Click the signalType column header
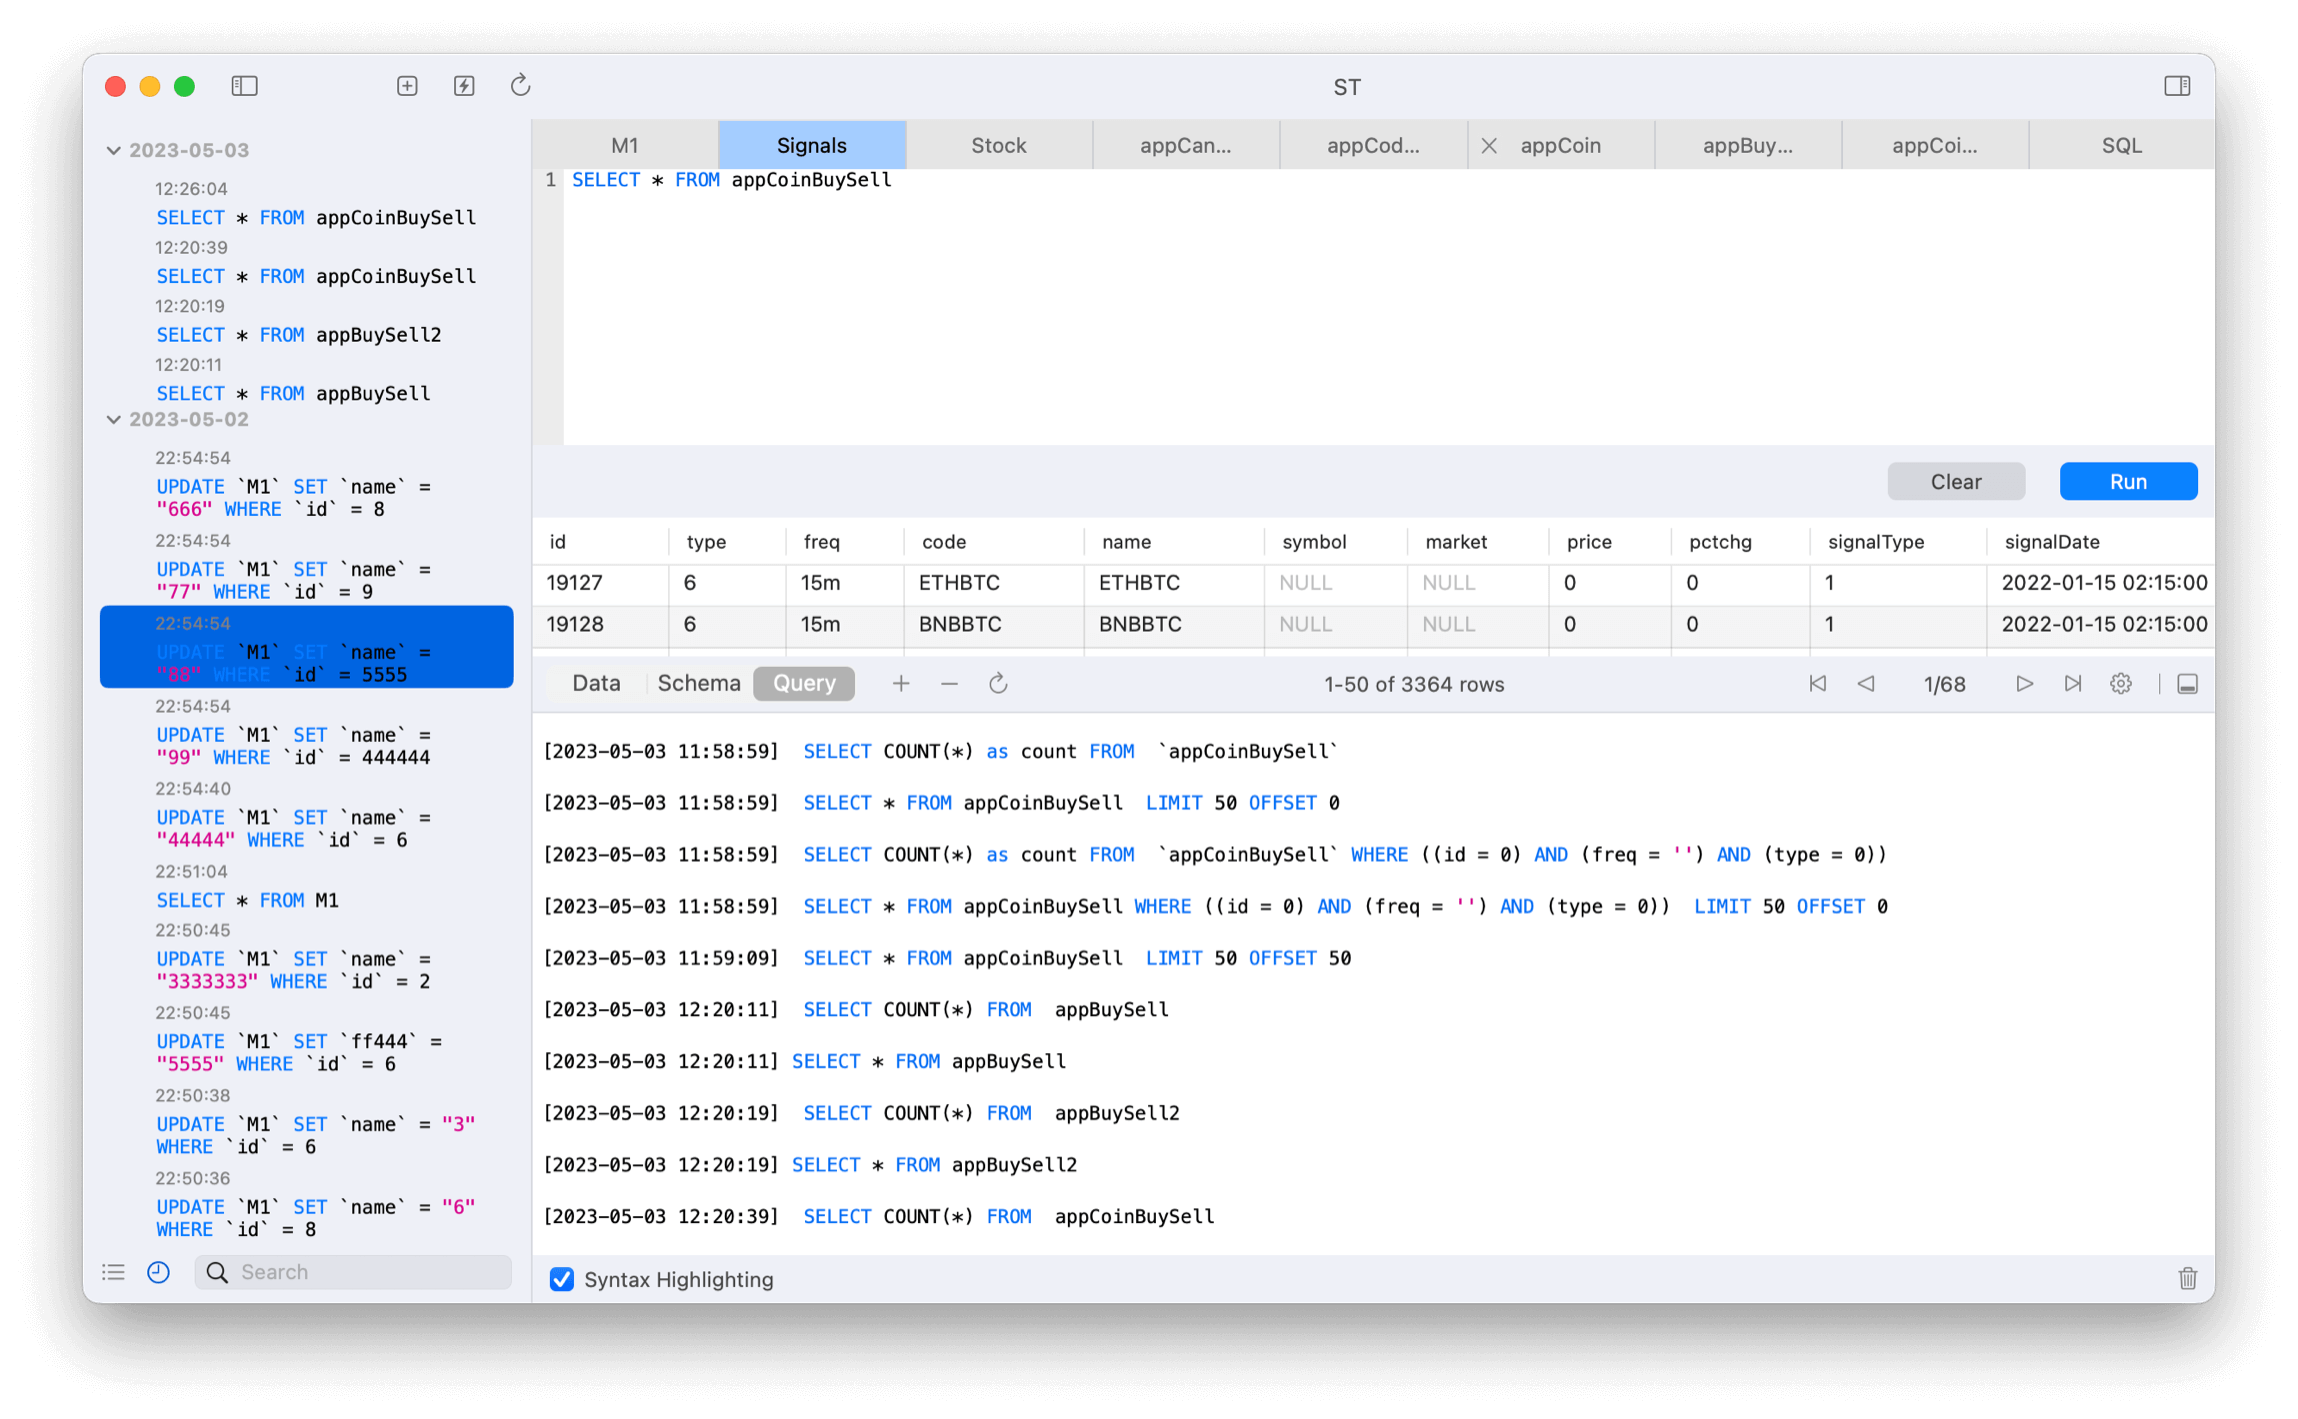Viewport: 2298px width, 1419px height. (x=1897, y=542)
